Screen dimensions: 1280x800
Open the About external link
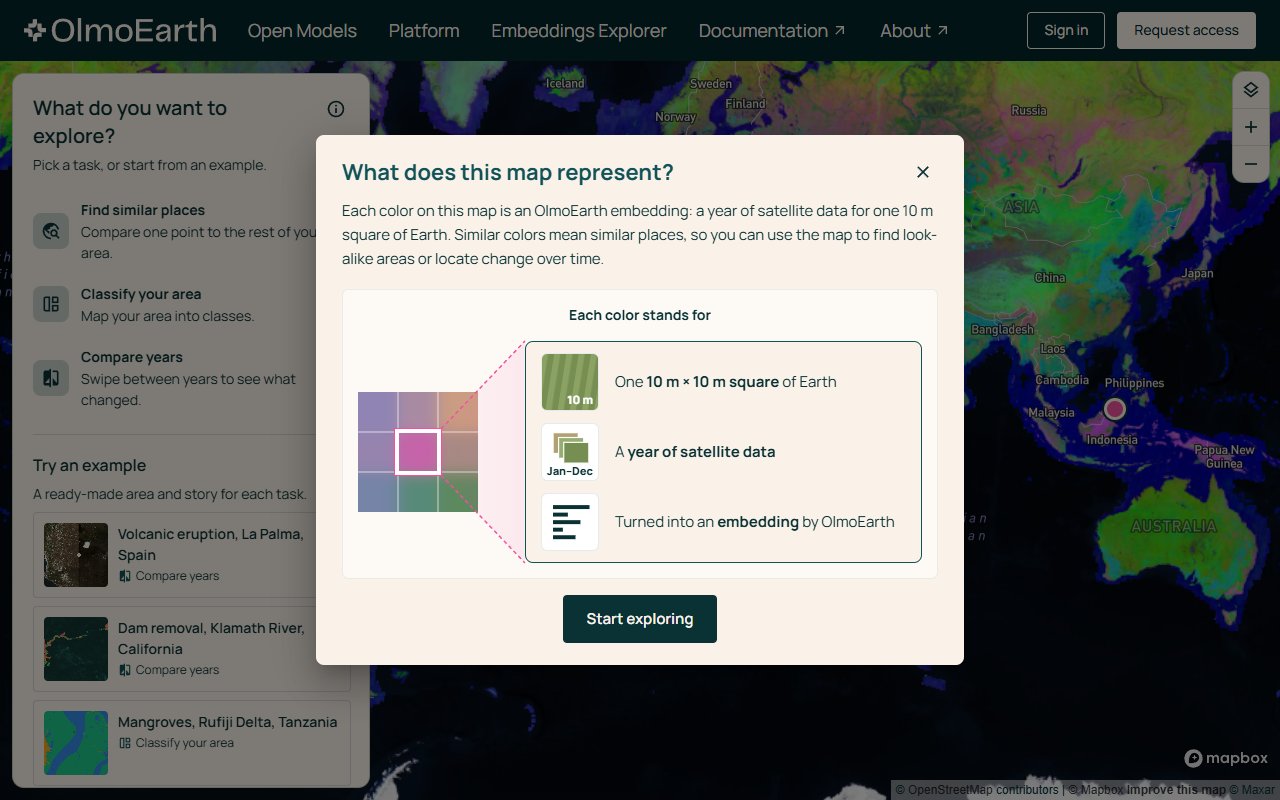click(x=914, y=31)
